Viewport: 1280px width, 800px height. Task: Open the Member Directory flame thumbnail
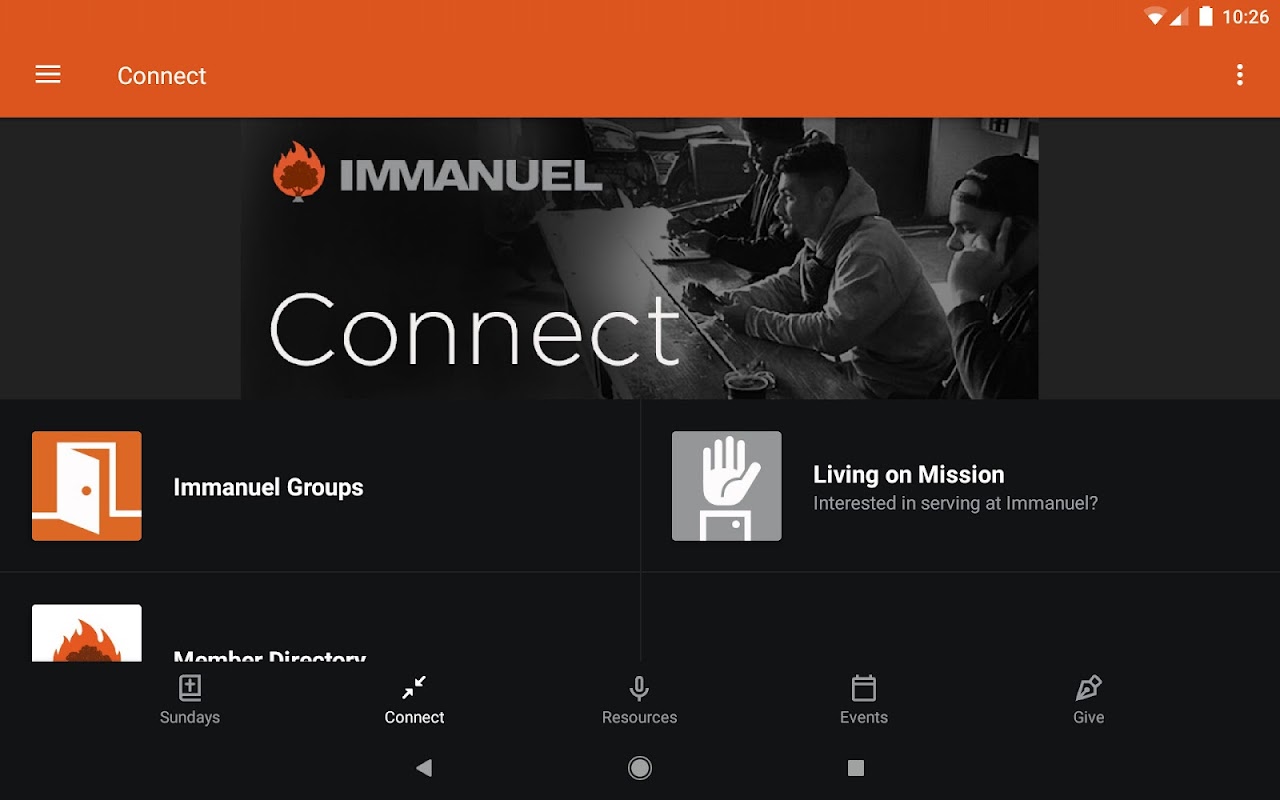click(x=87, y=633)
